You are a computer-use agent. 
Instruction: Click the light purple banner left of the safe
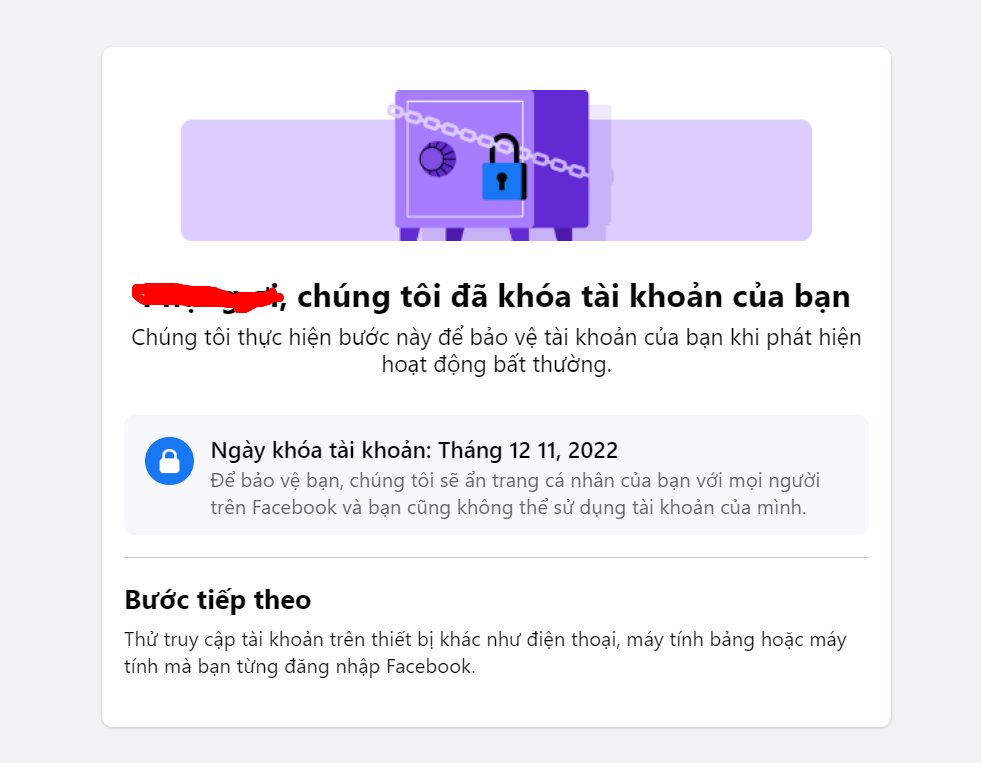[x=288, y=180]
